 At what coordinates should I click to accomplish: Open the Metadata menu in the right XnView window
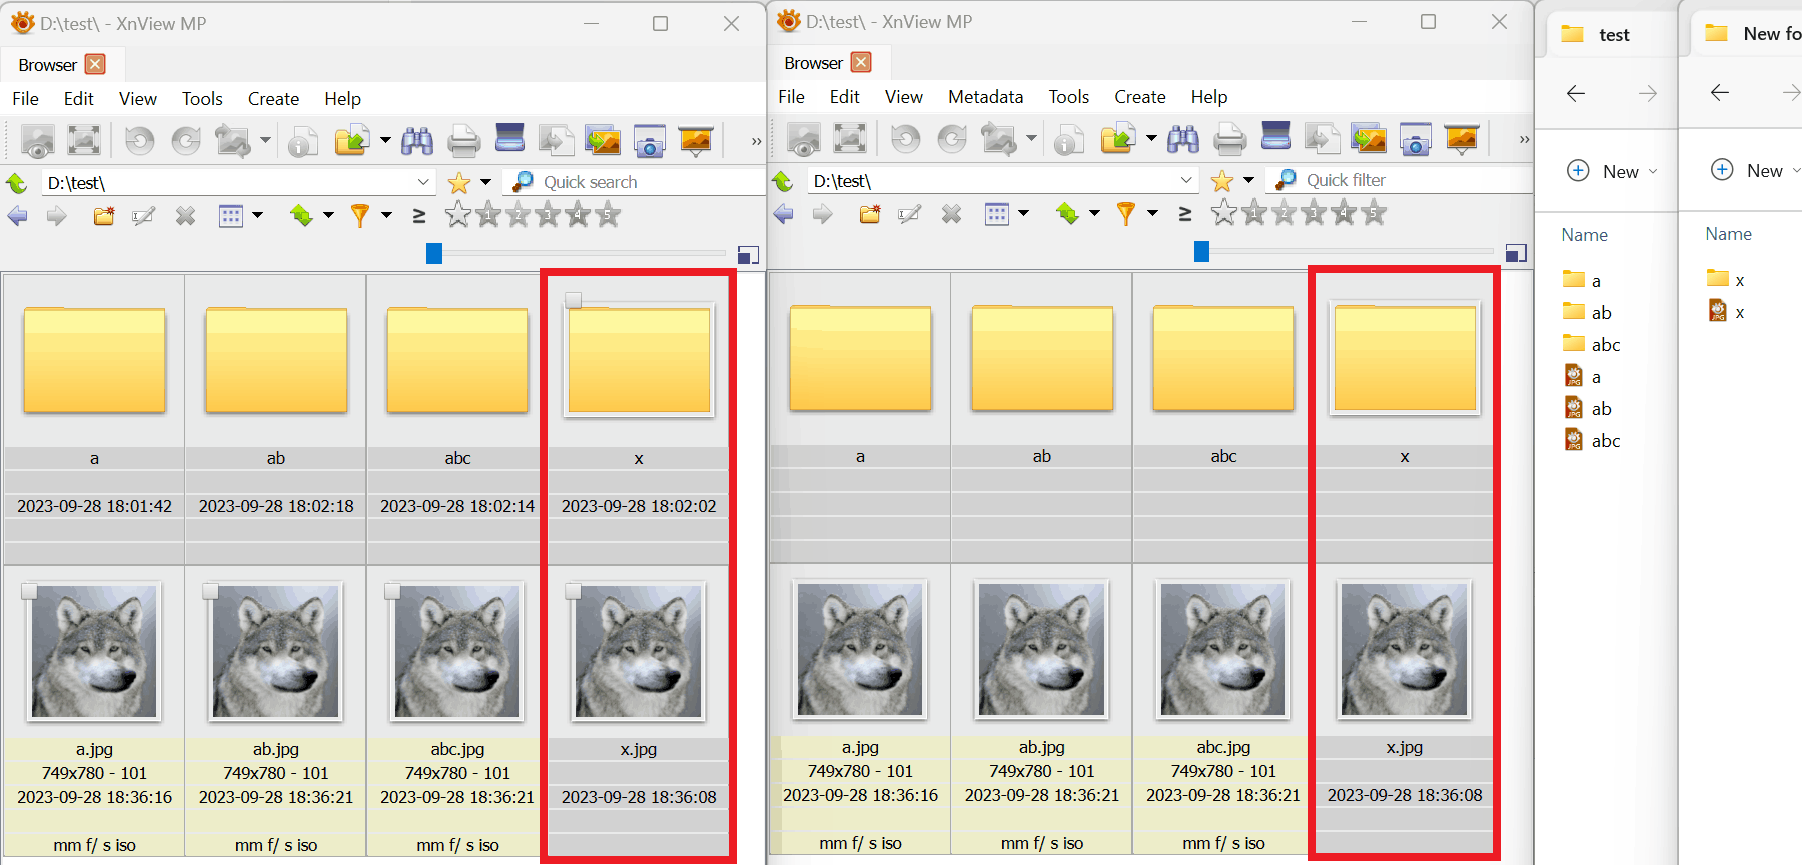point(986,97)
